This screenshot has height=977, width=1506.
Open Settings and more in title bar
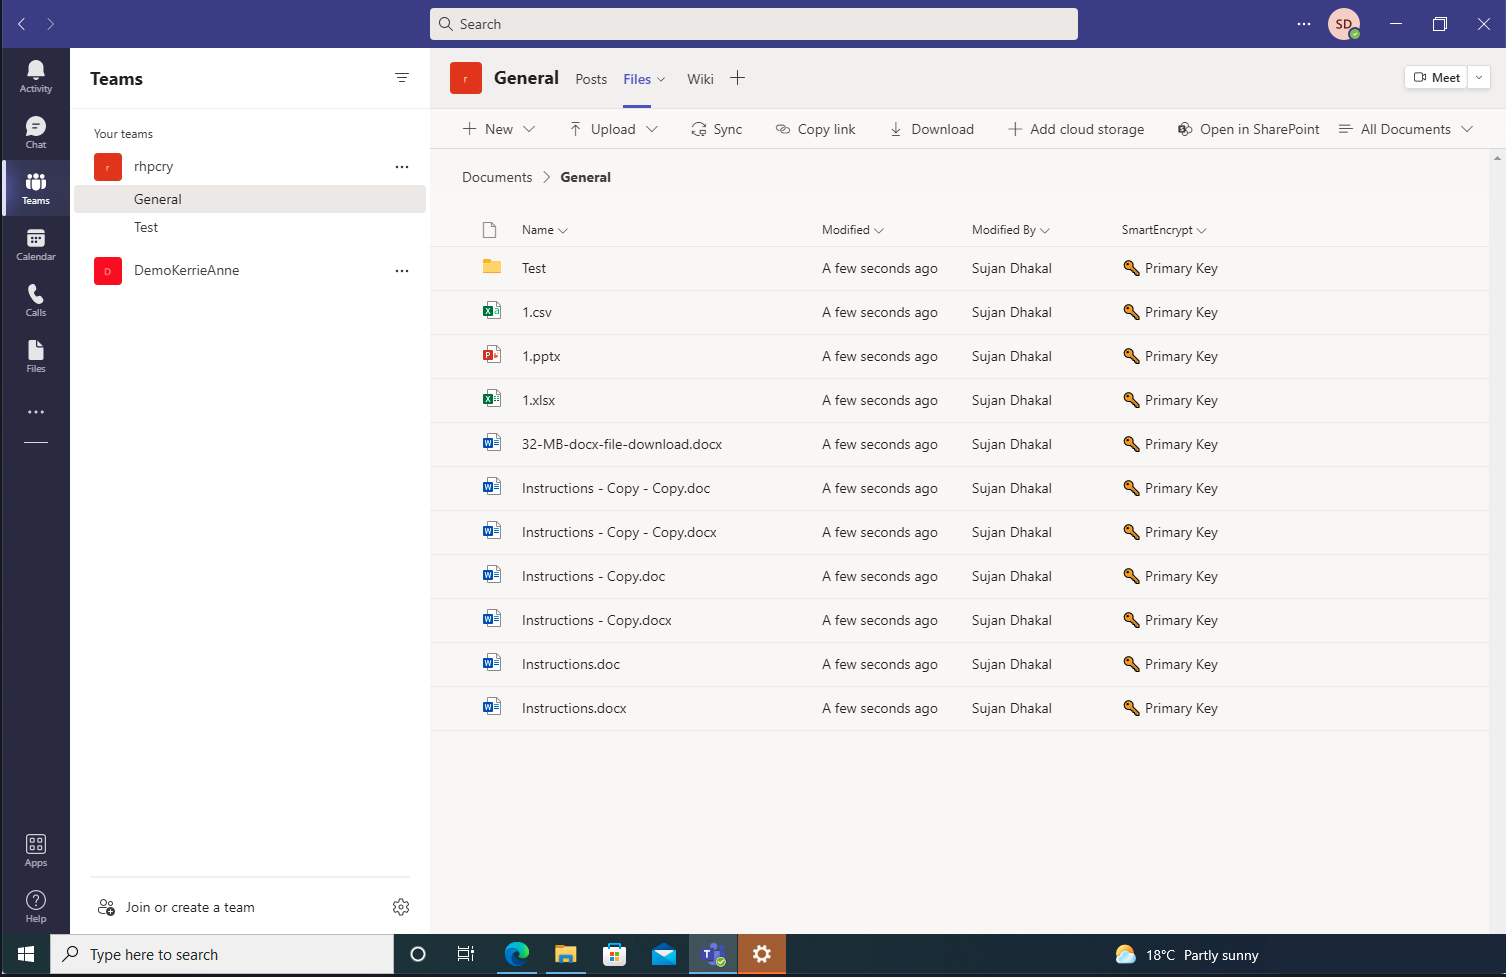[x=1304, y=24]
